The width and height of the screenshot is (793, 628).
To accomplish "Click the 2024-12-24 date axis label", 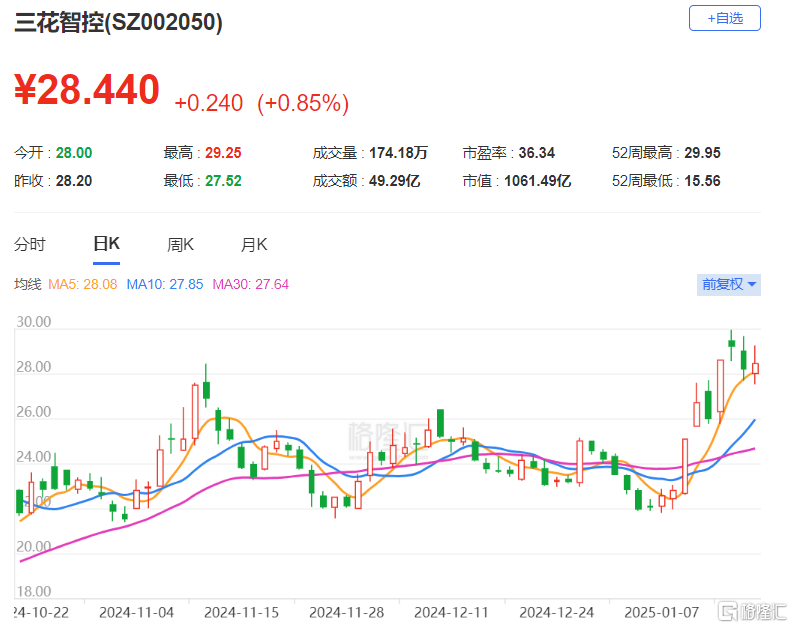I will coord(556,613).
